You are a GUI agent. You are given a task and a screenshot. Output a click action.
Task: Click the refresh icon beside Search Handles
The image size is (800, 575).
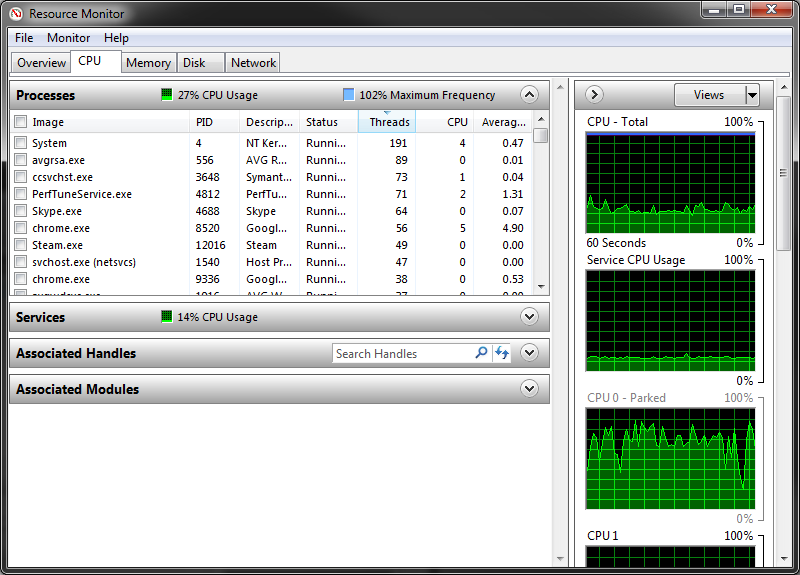tap(502, 353)
